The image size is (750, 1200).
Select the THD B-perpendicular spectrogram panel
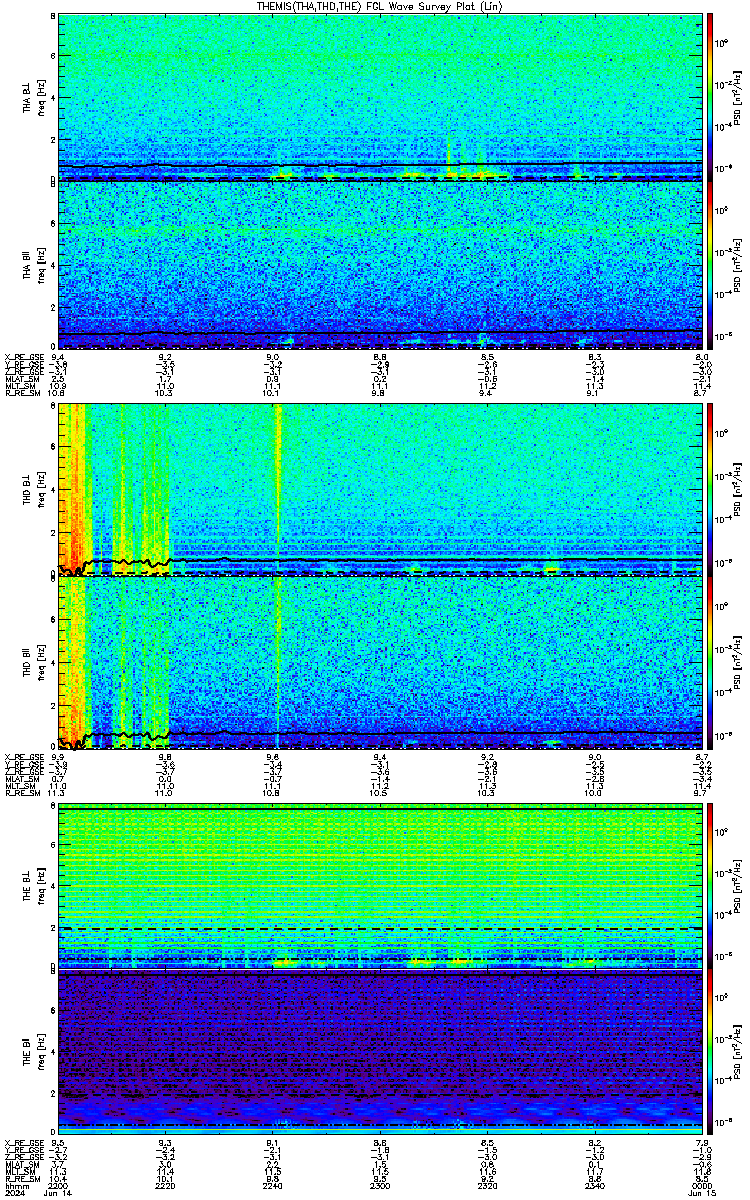click(x=380, y=489)
